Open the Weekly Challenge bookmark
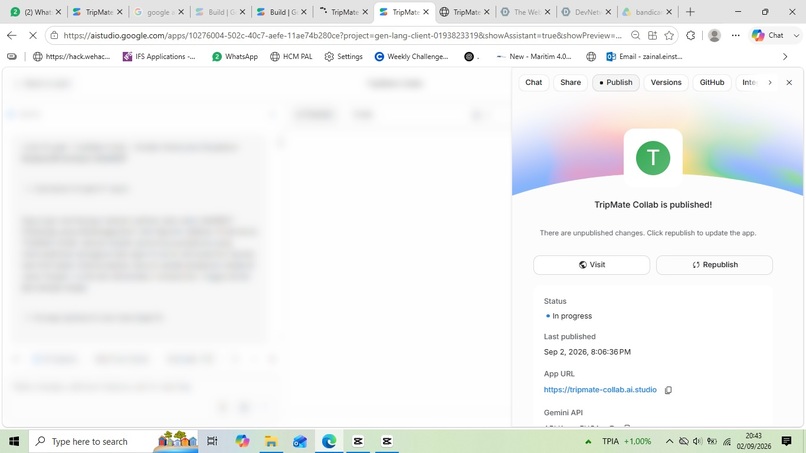806x453 pixels. pos(411,57)
